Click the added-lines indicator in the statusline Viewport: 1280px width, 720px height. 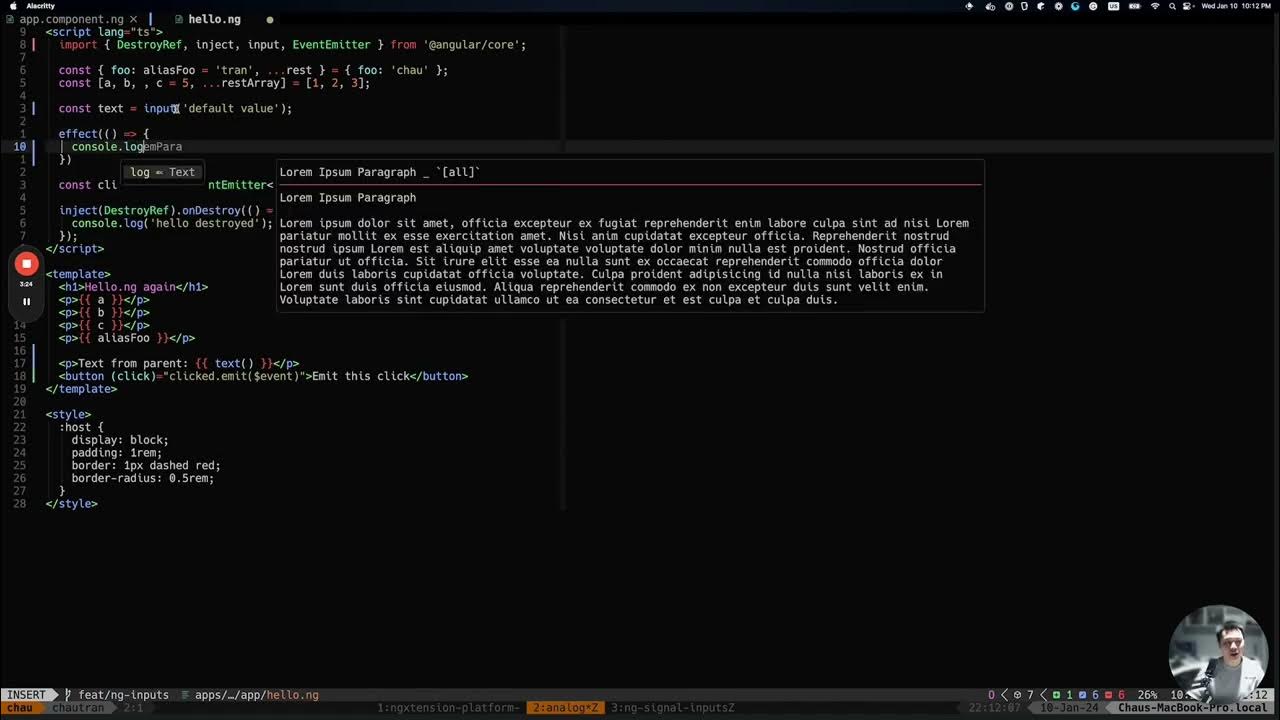[1062, 695]
